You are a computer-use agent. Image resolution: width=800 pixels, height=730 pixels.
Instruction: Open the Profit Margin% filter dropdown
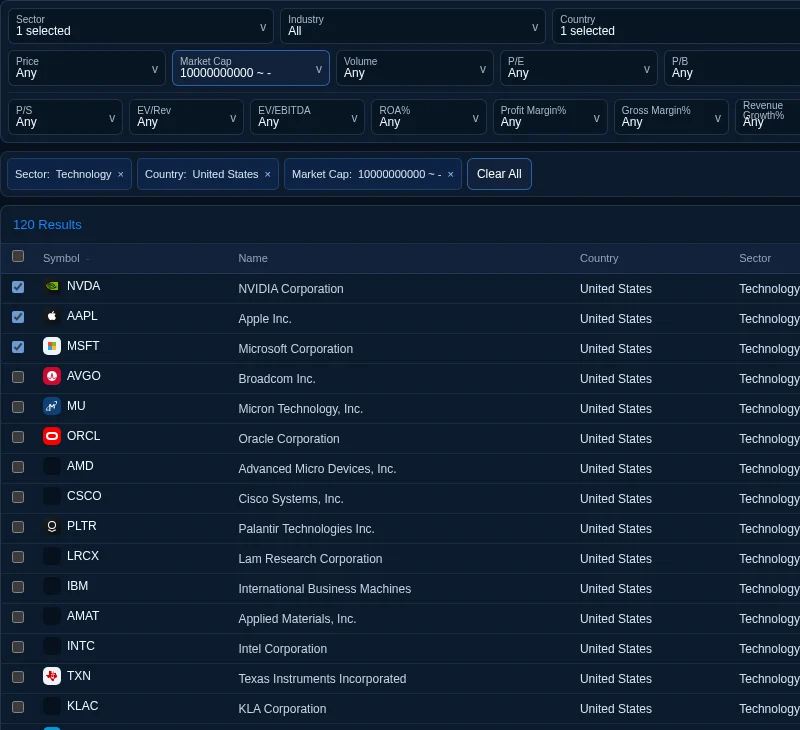pos(550,117)
